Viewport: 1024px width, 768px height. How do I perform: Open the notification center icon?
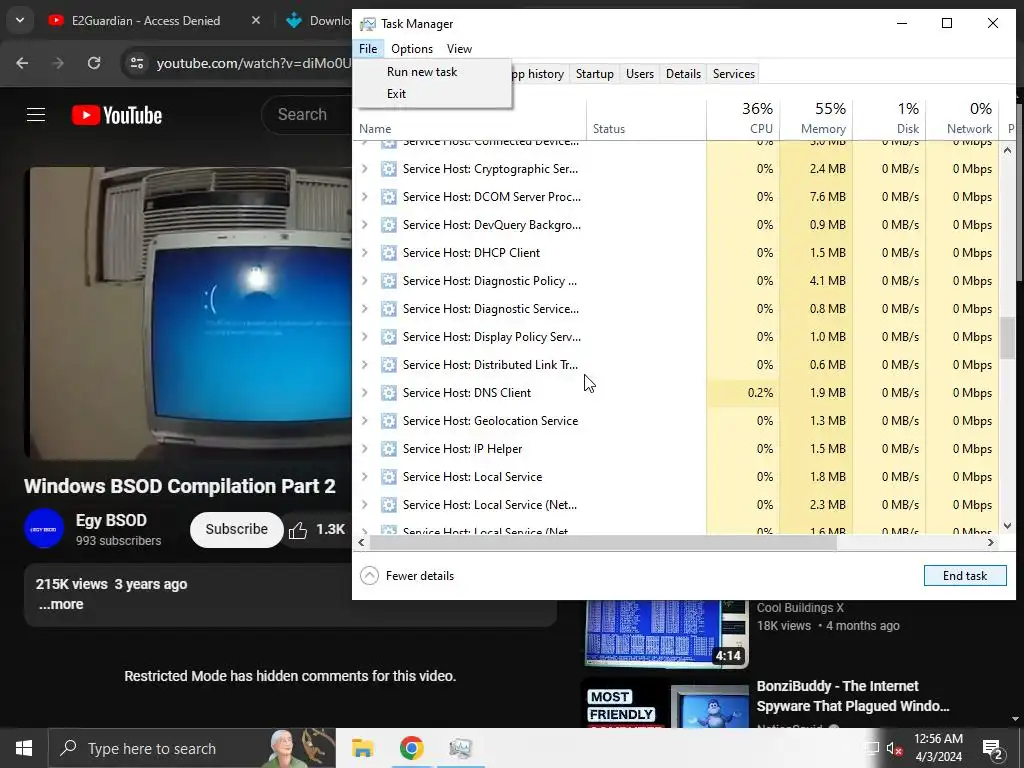tap(993, 749)
